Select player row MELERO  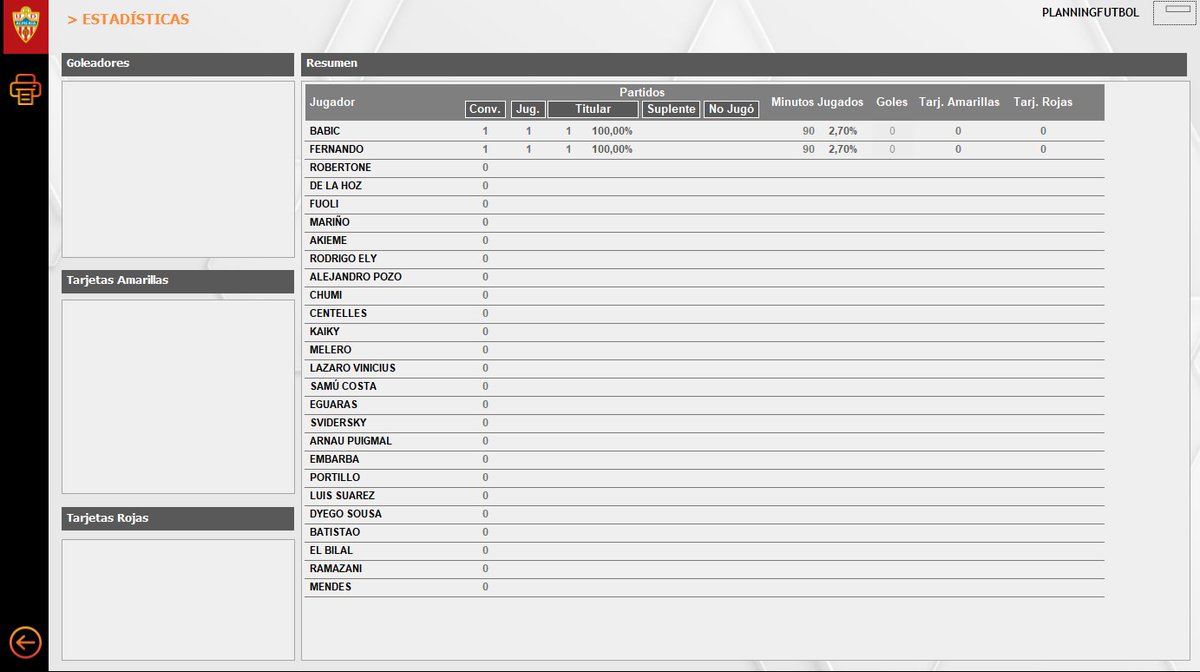coord(705,350)
